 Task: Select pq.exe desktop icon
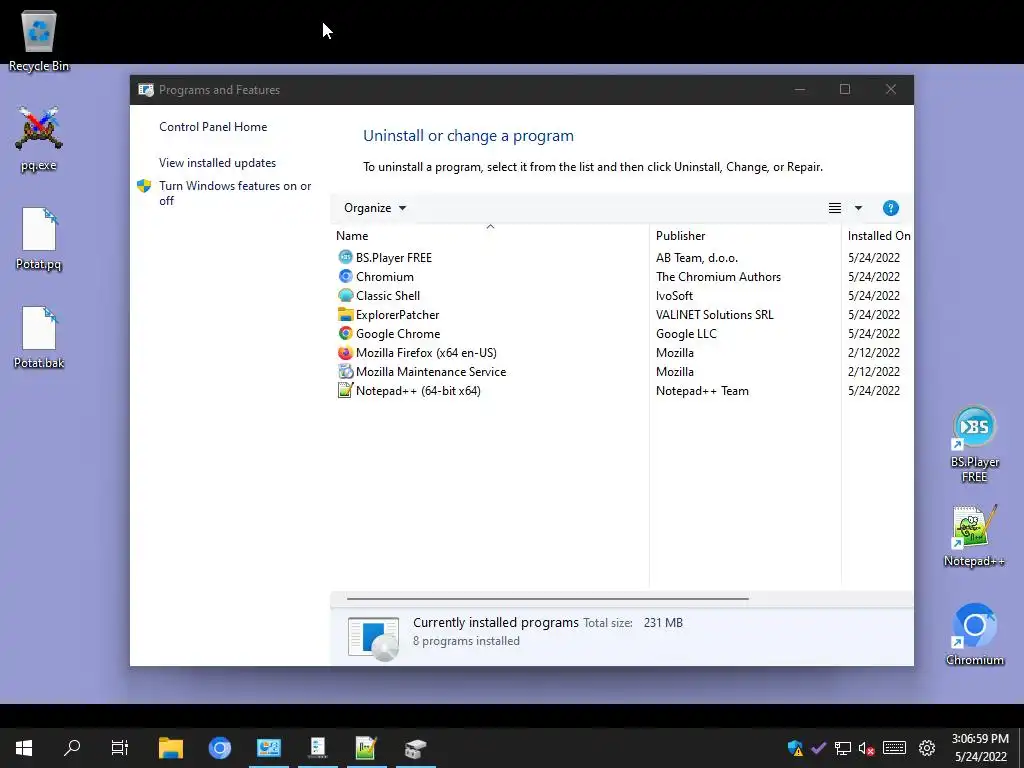(x=39, y=138)
